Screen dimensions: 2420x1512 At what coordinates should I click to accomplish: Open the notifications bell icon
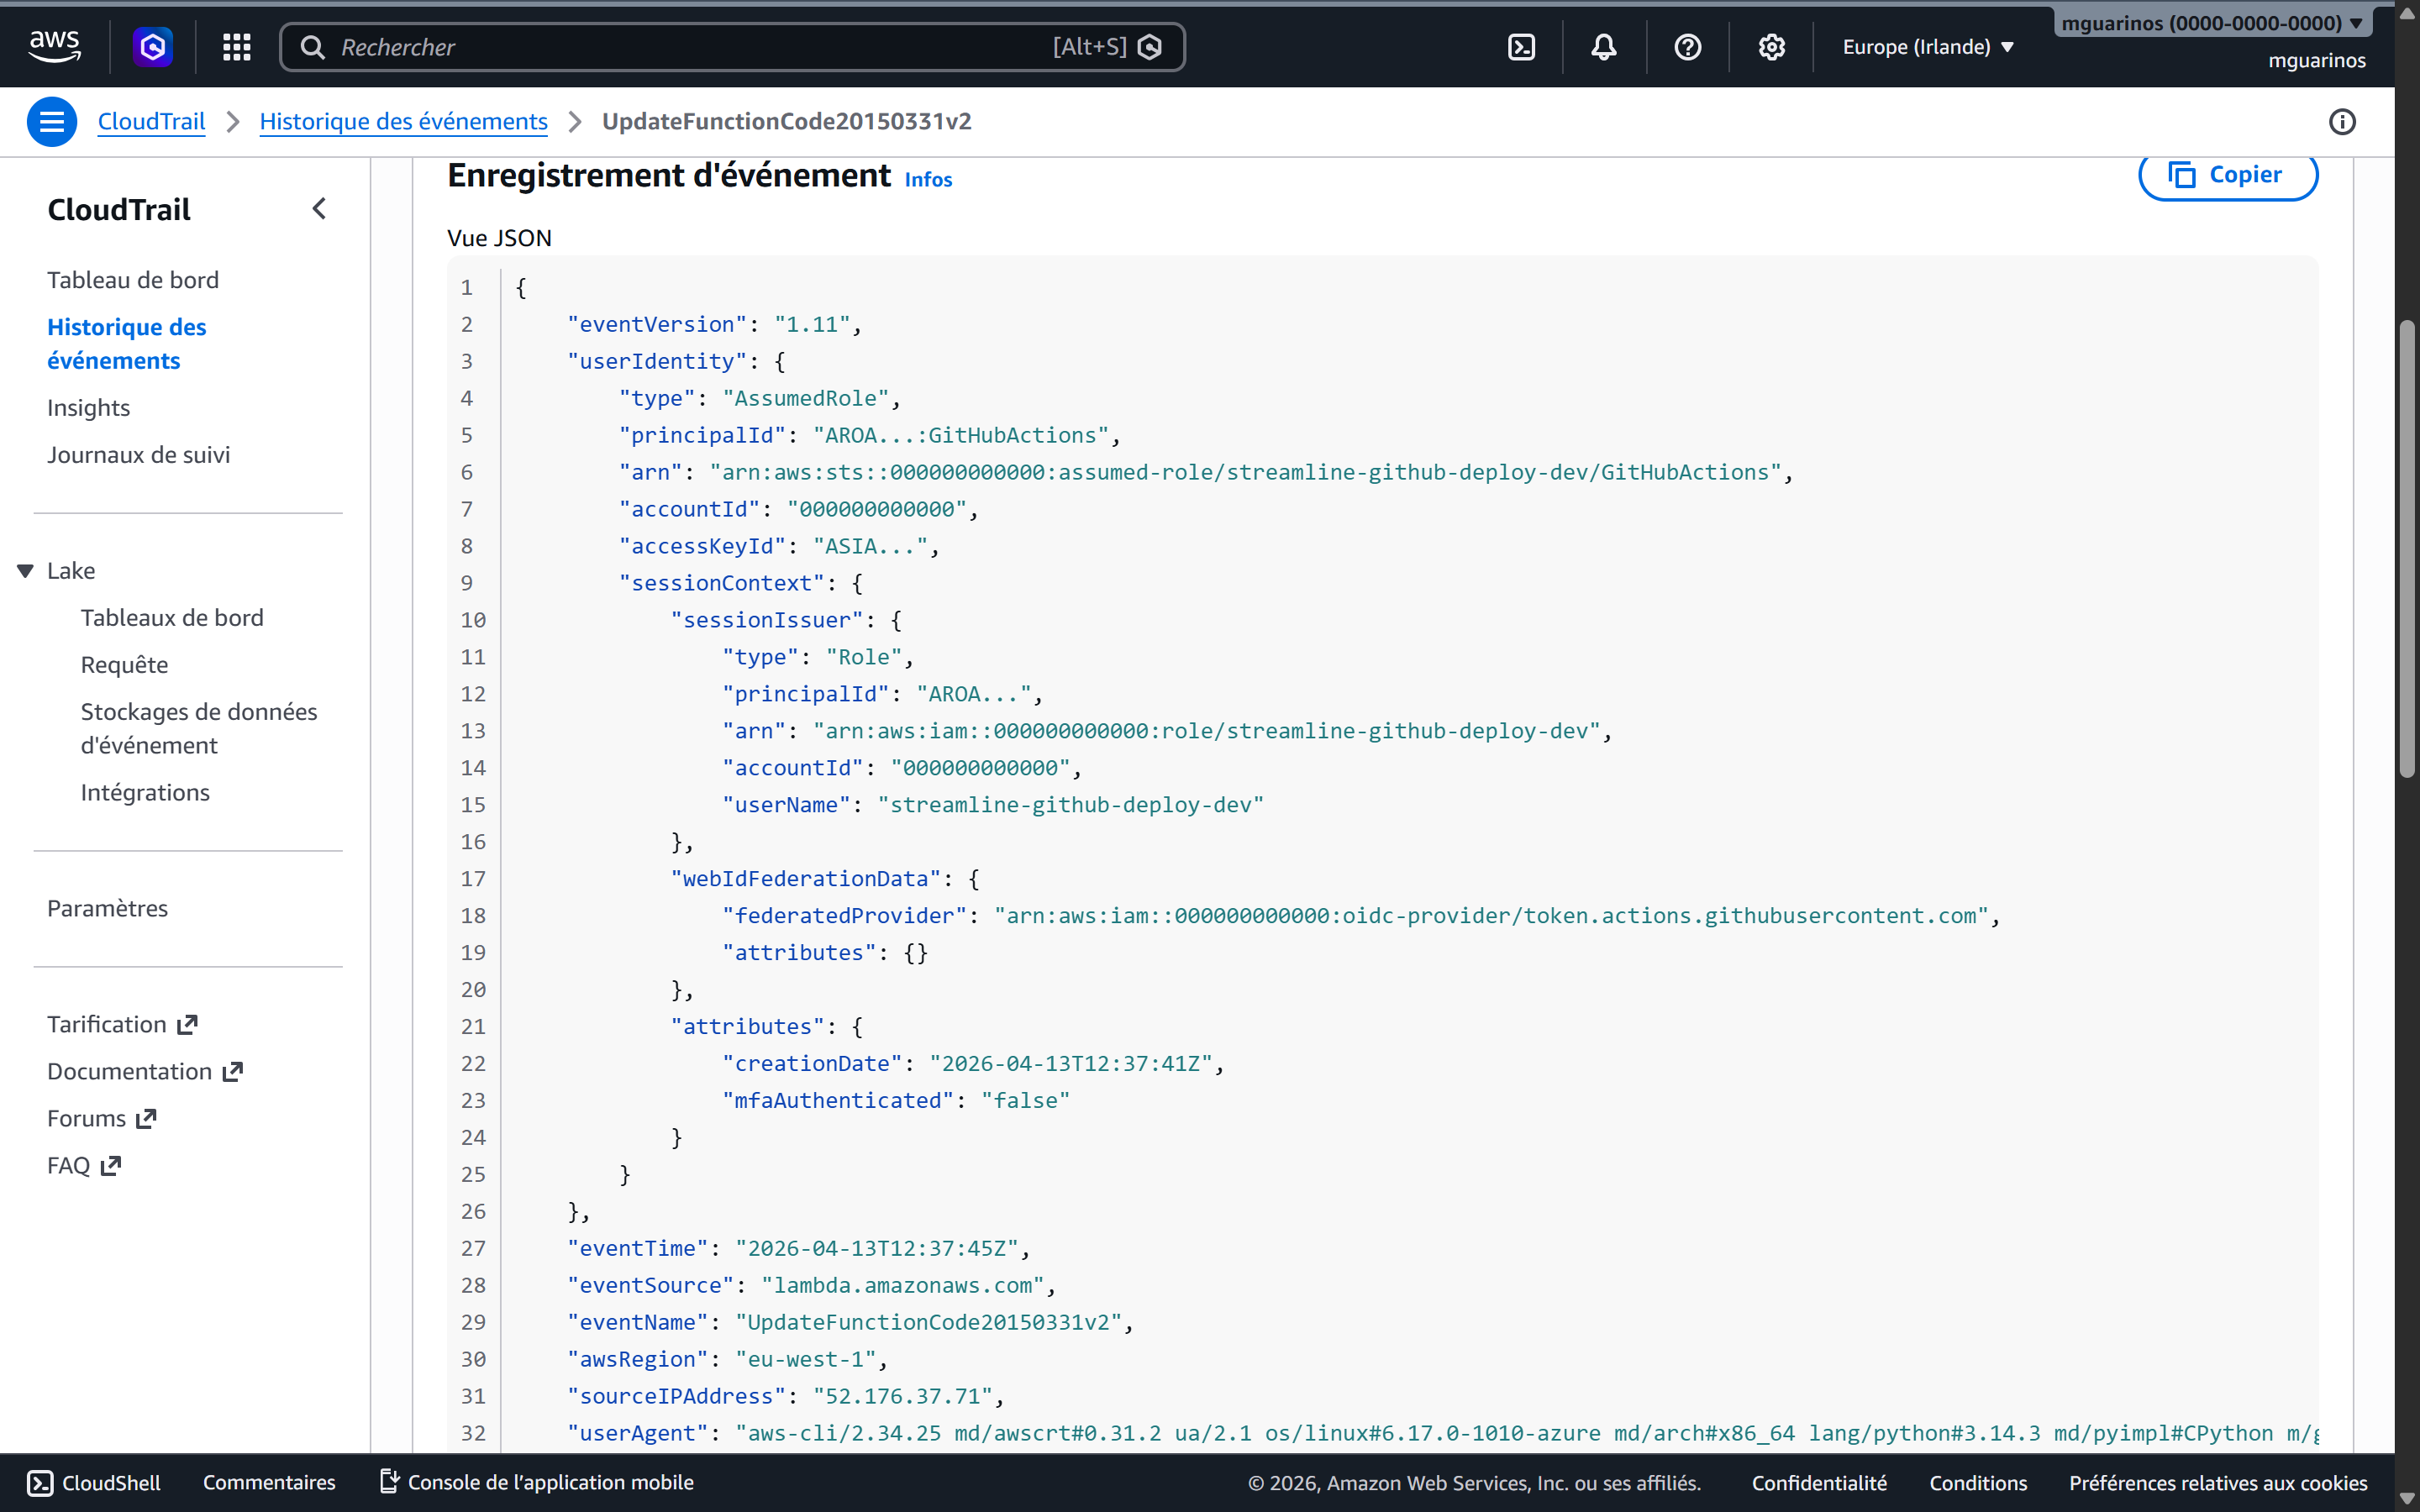pos(1603,46)
